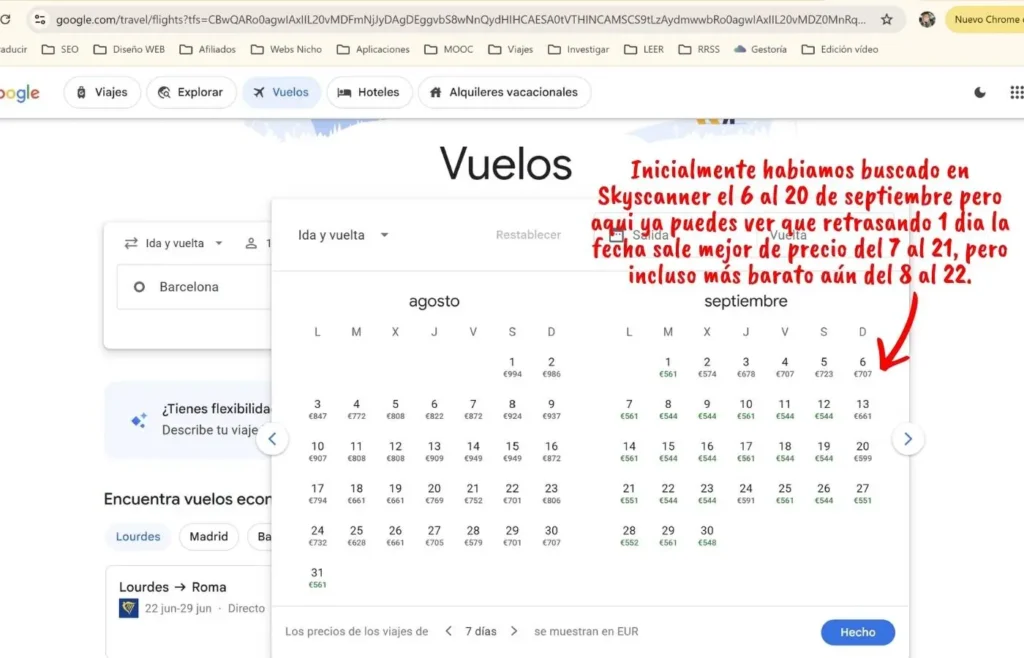Image resolution: width=1024 pixels, height=658 pixels.
Task: Select August 28 priced €579
Action: (x=473, y=535)
